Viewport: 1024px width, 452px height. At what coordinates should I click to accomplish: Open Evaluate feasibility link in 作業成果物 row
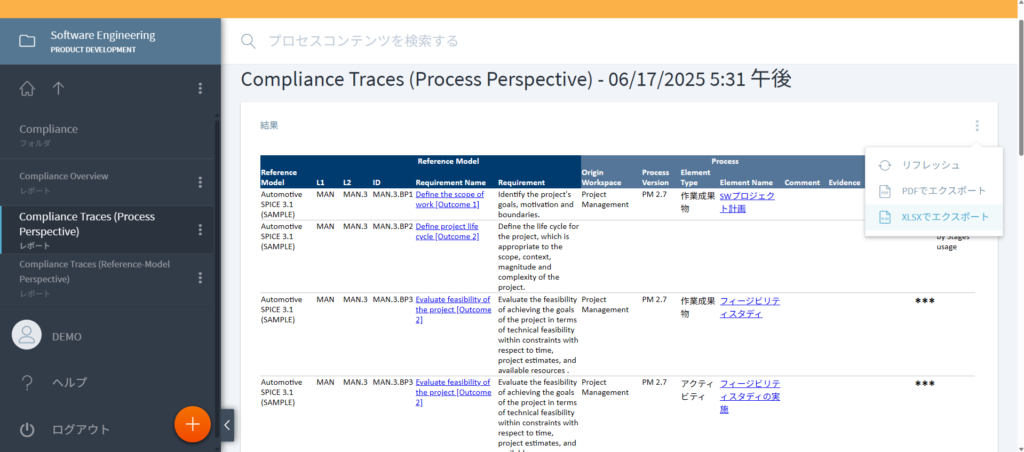tap(453, 310)
